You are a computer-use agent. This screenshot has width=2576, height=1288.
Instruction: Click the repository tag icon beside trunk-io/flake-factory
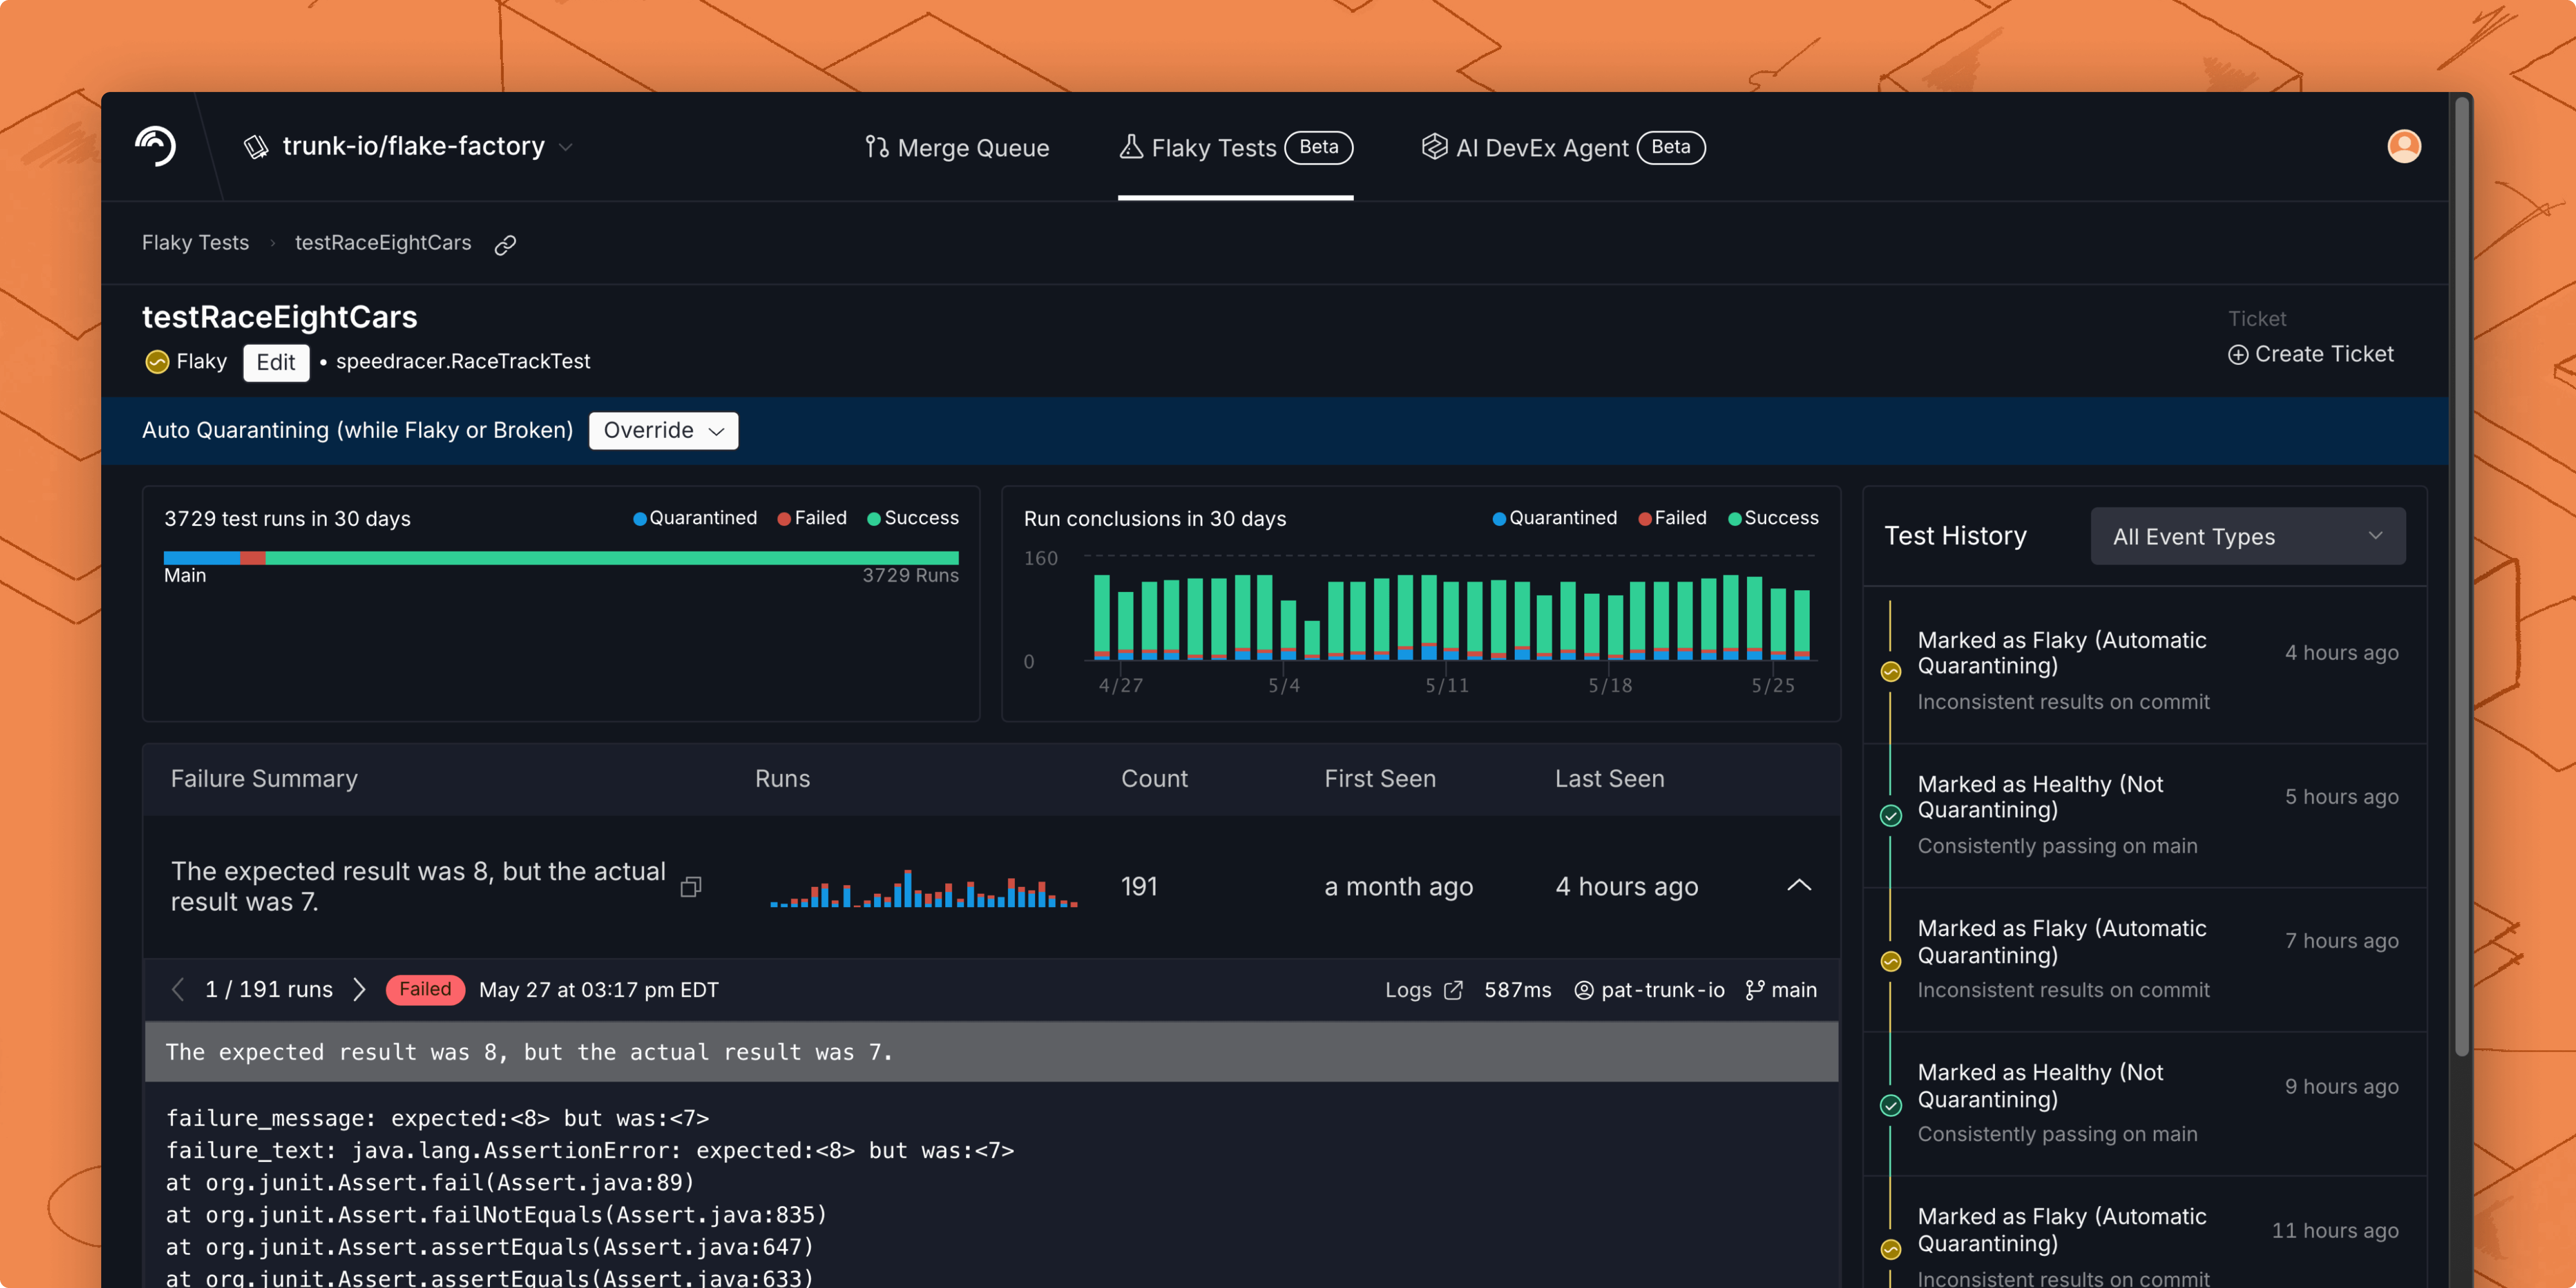pos(256,147)
